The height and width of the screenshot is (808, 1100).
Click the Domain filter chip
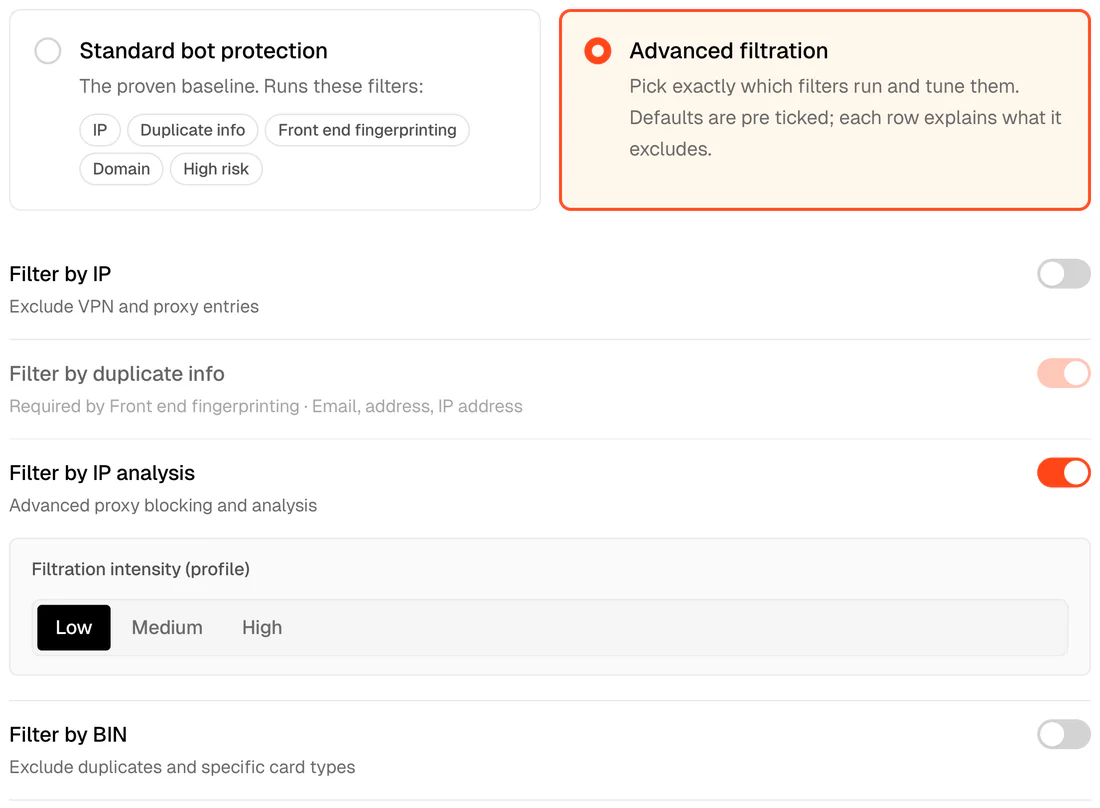121,169
